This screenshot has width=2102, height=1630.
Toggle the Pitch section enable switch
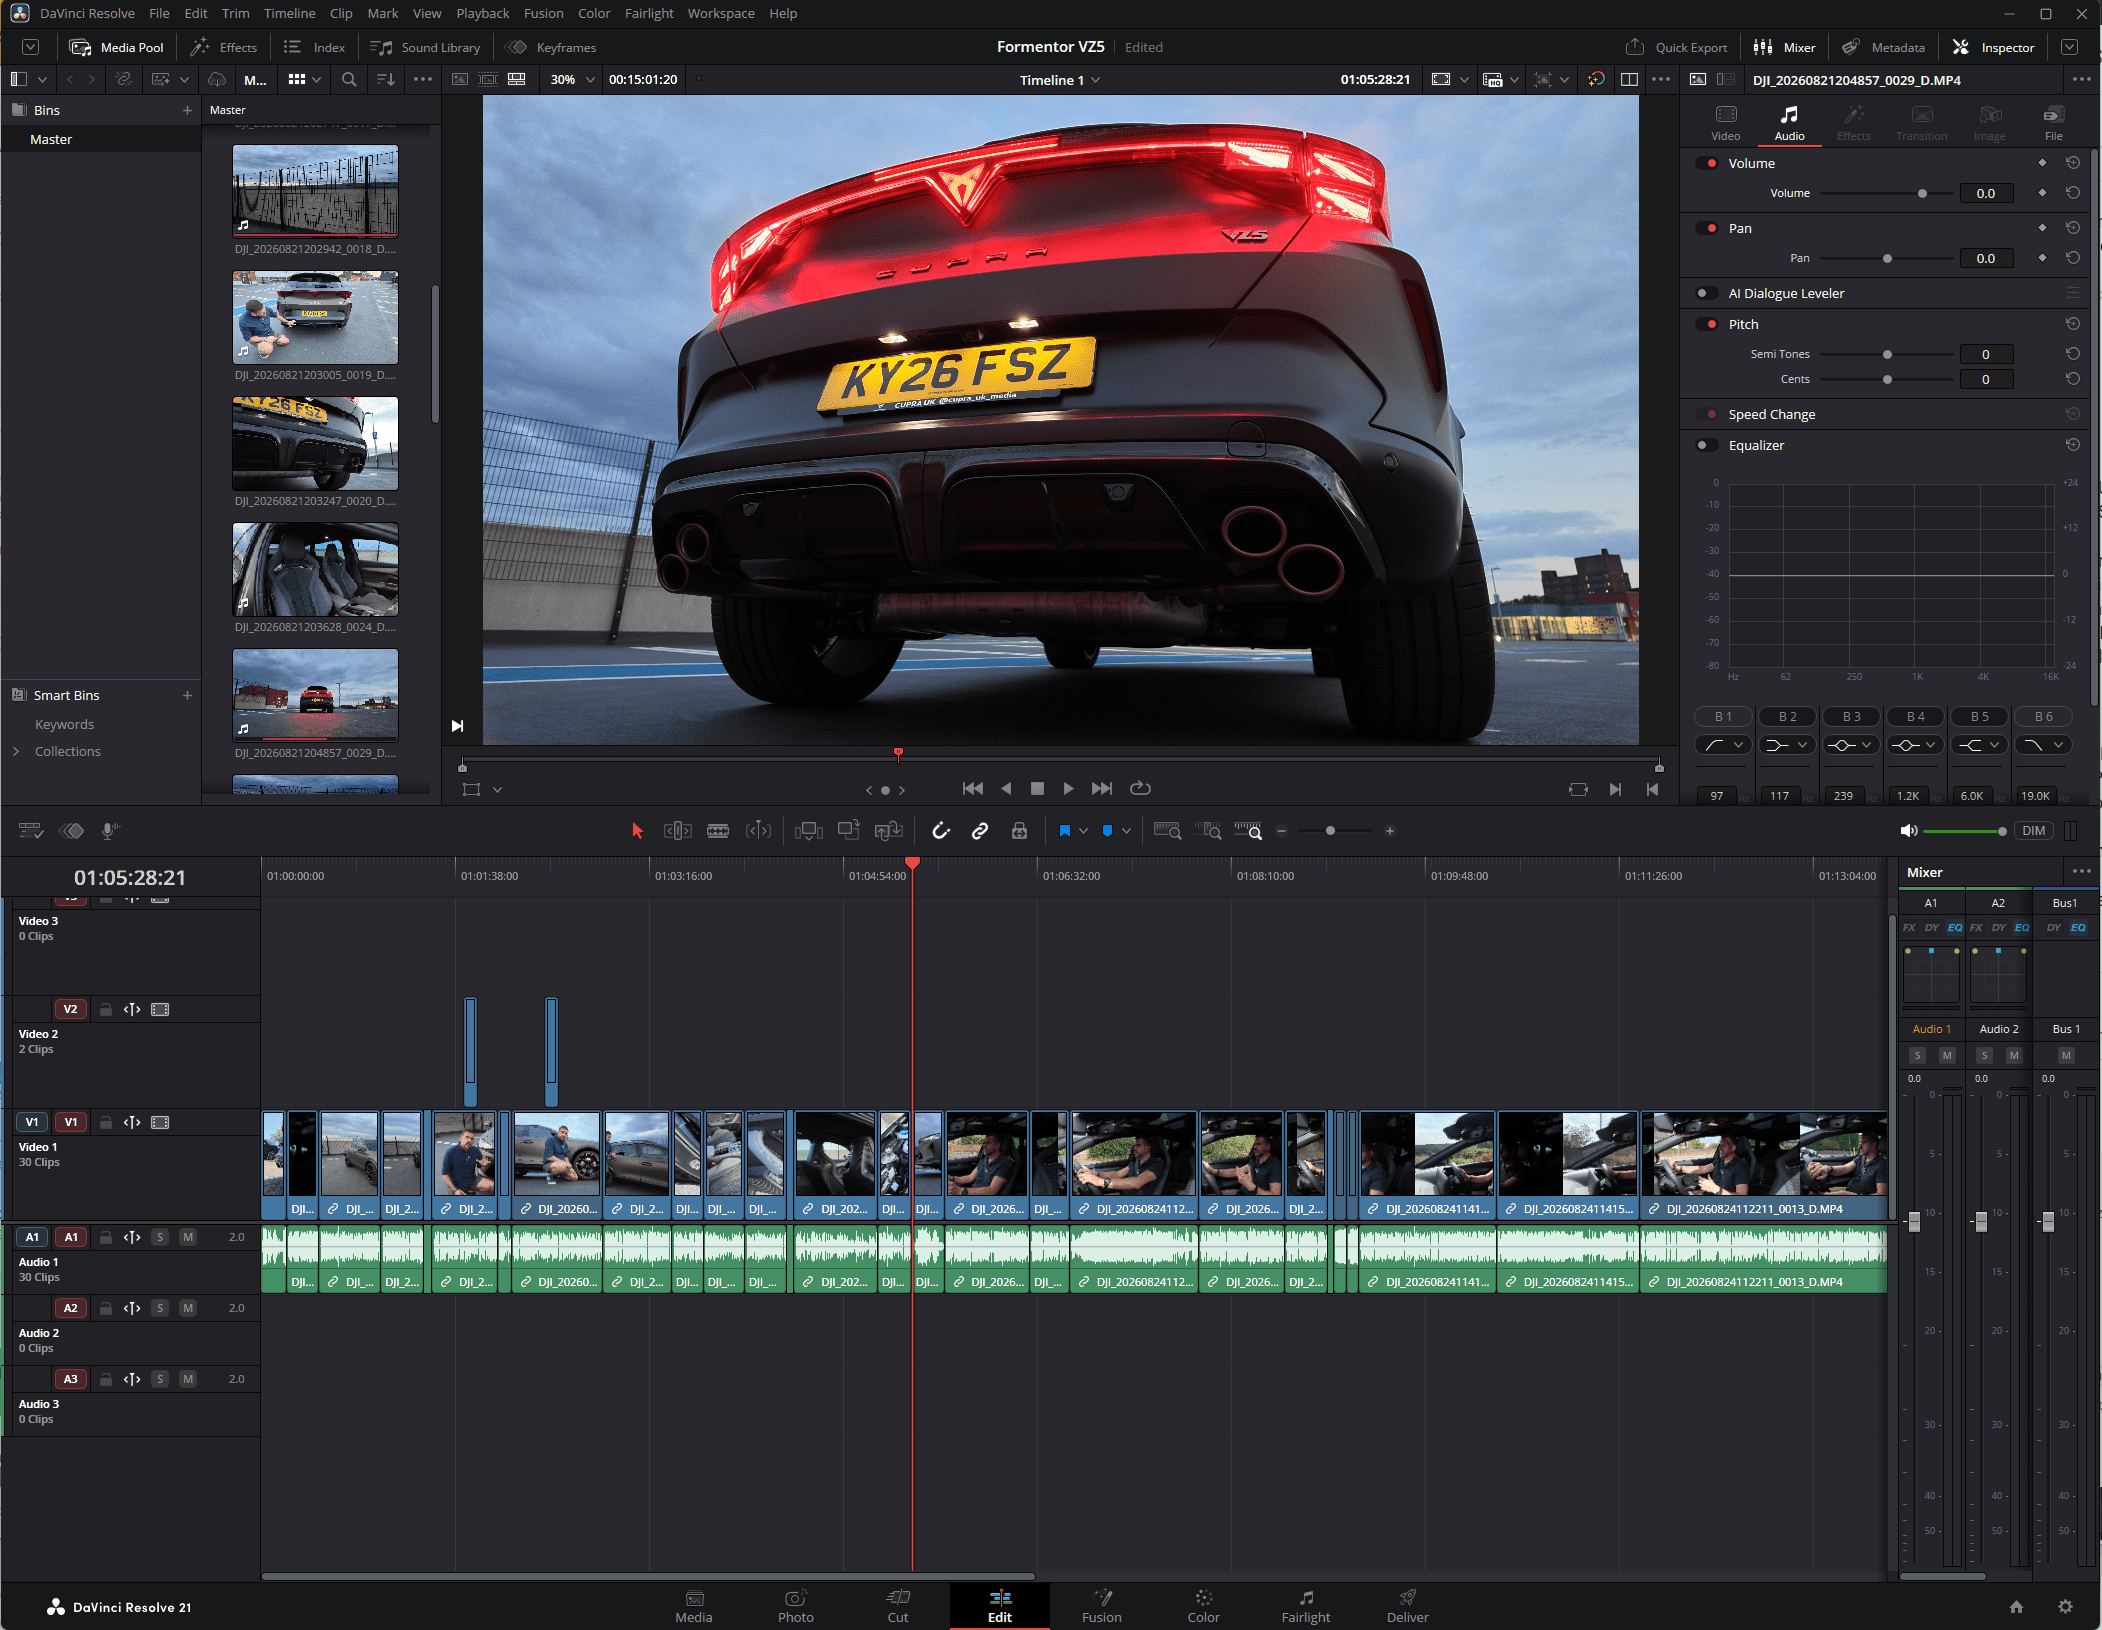point(1706,324)
